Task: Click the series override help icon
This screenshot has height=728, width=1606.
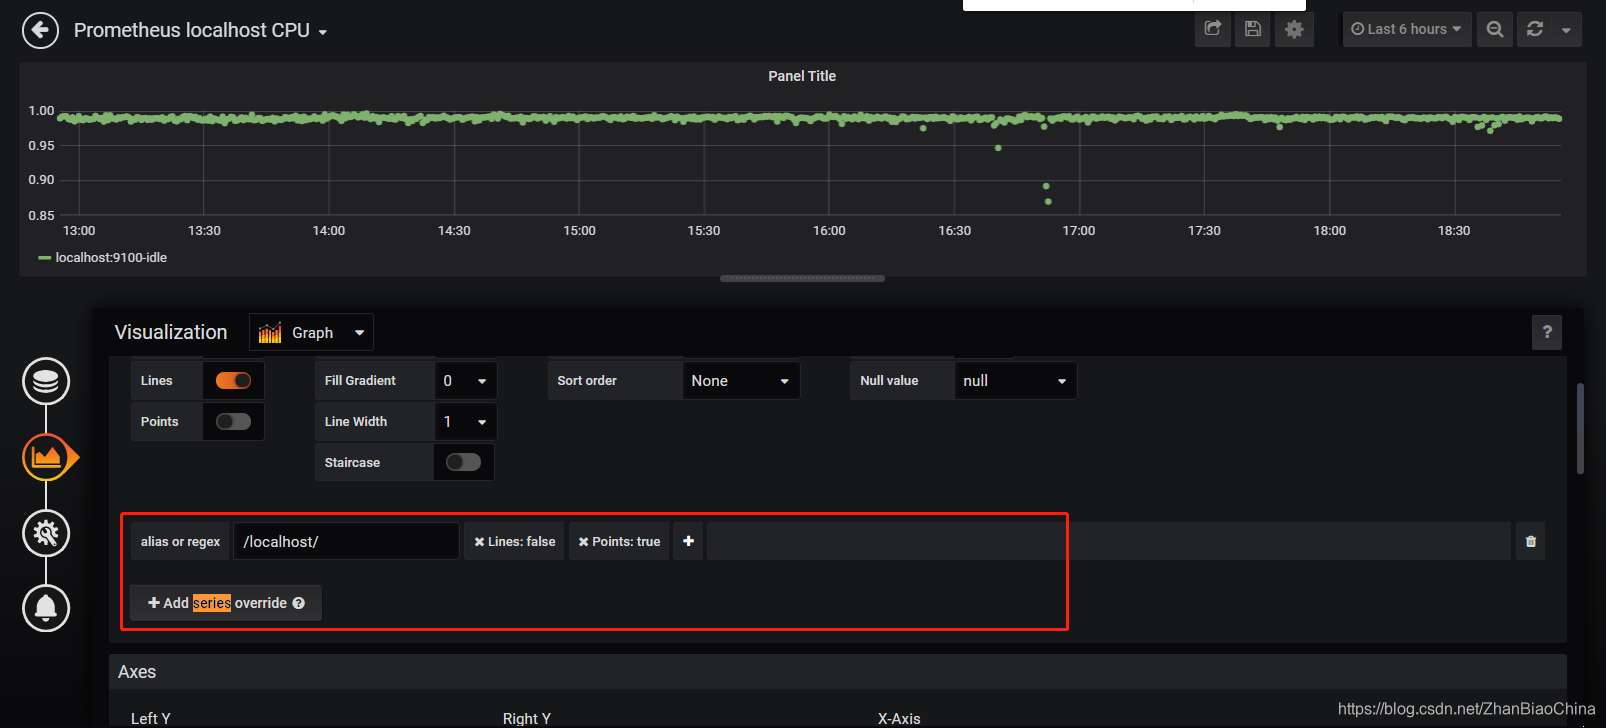Action: pos(299,603)
